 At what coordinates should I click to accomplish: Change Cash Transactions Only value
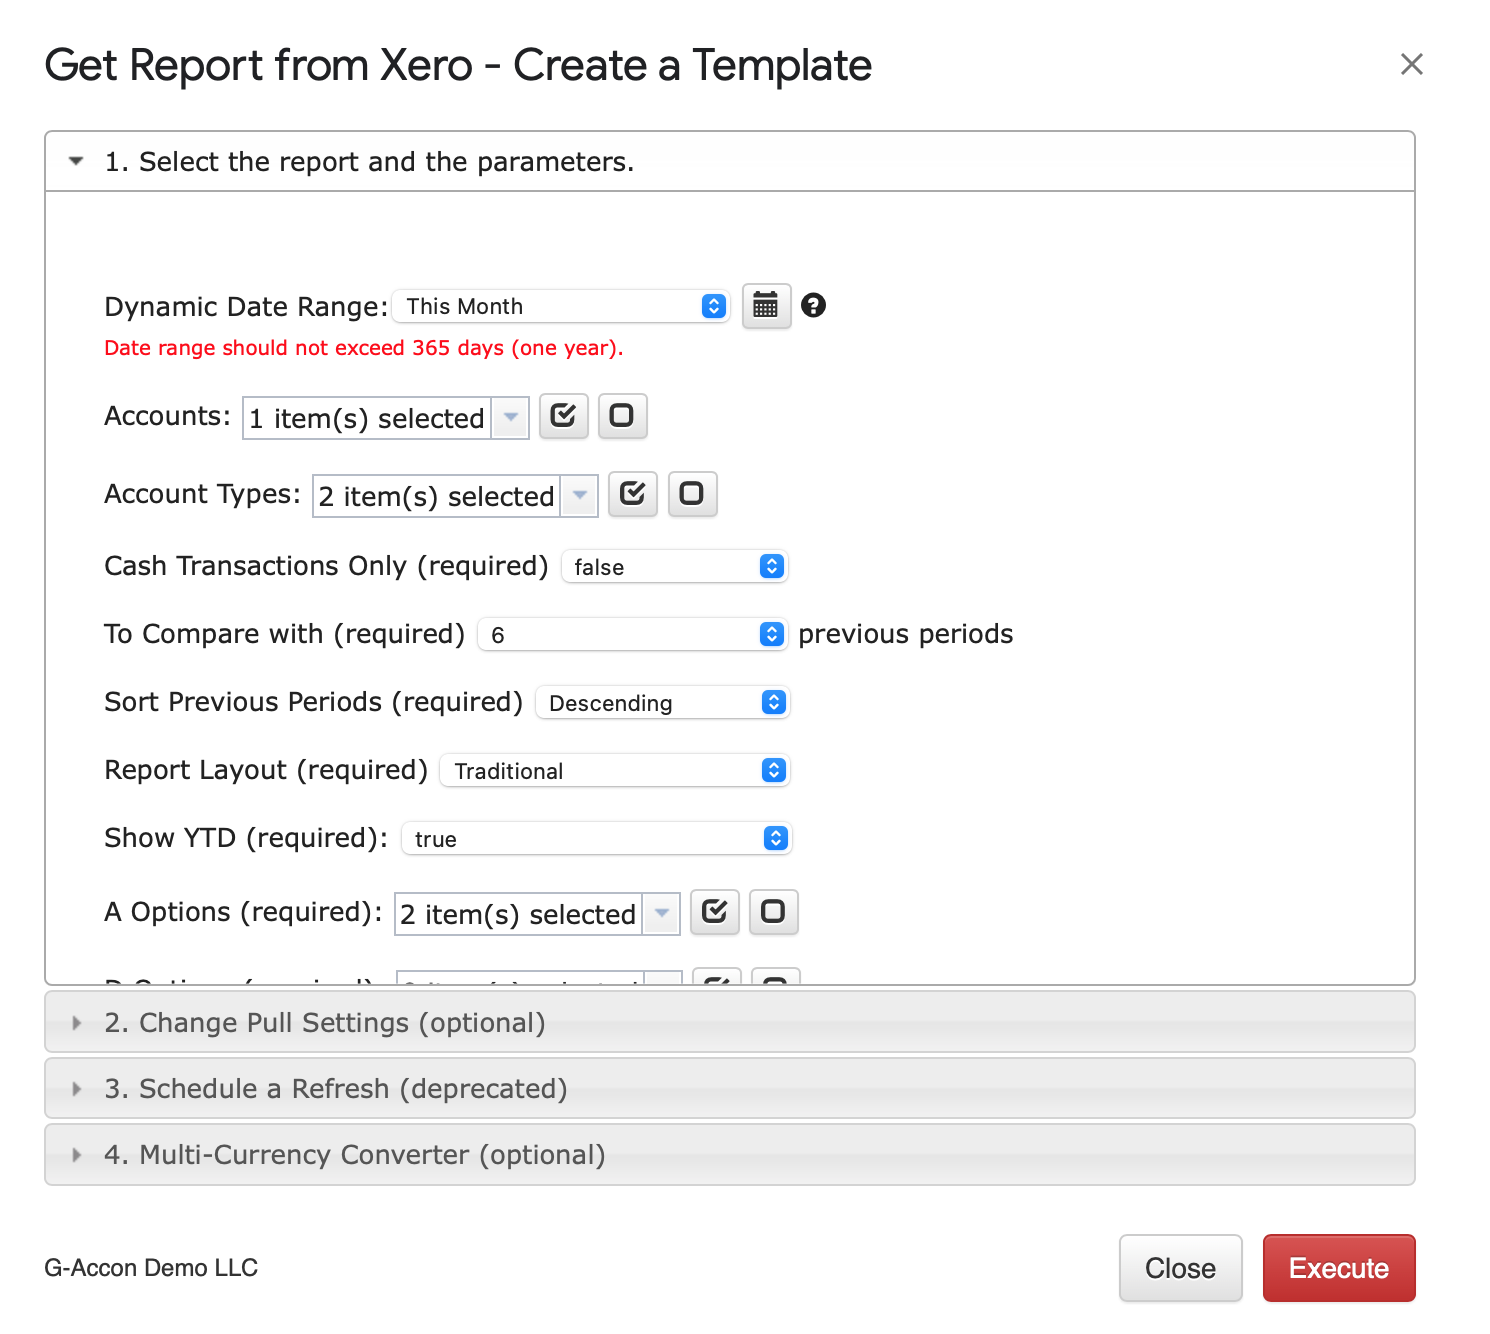[674, 567]
